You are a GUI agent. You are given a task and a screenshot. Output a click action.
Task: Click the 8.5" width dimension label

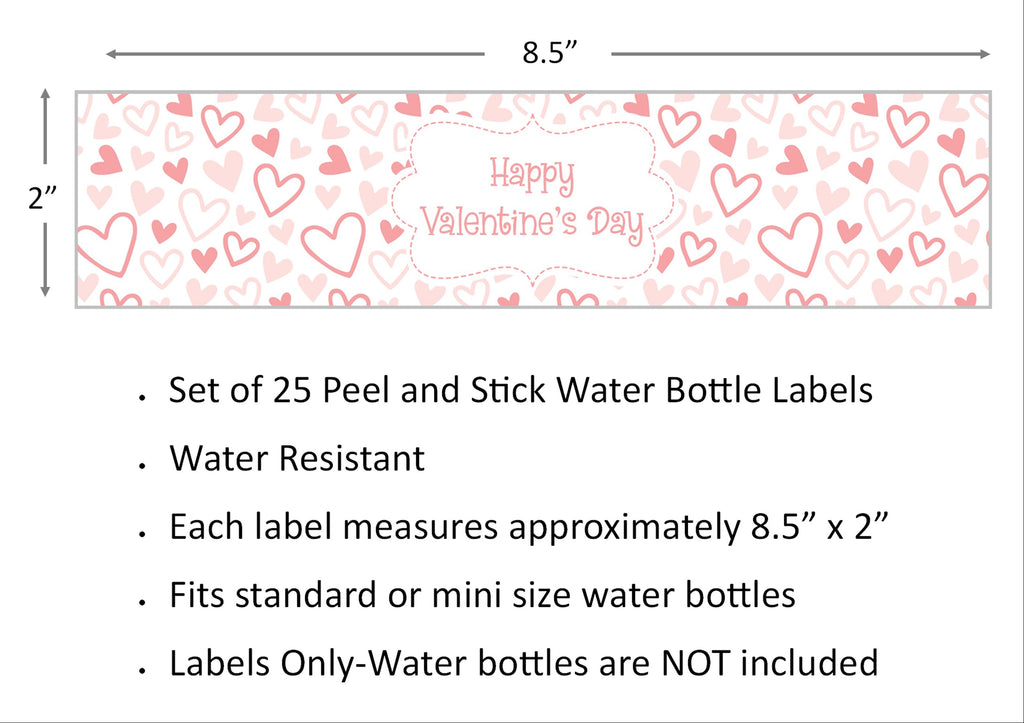pyautogui.click(x=550, y=53)
